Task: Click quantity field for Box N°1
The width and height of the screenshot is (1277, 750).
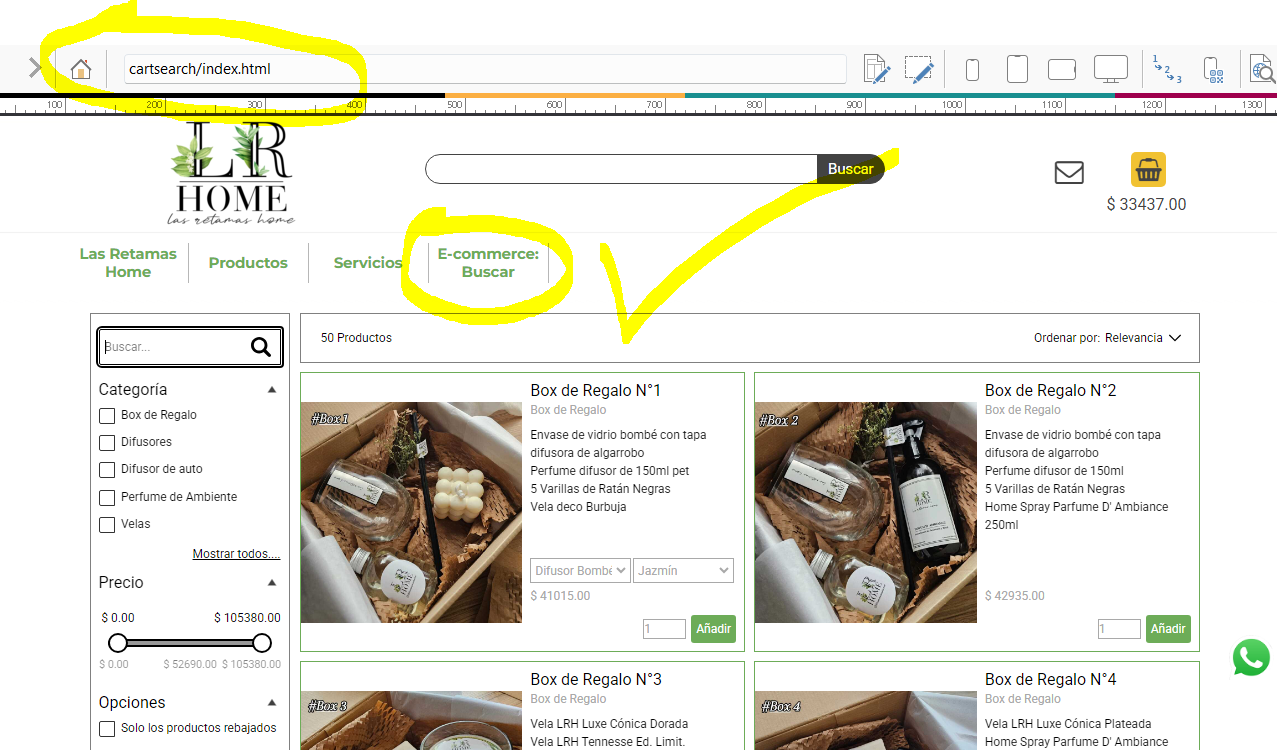Action: [664, 629]
